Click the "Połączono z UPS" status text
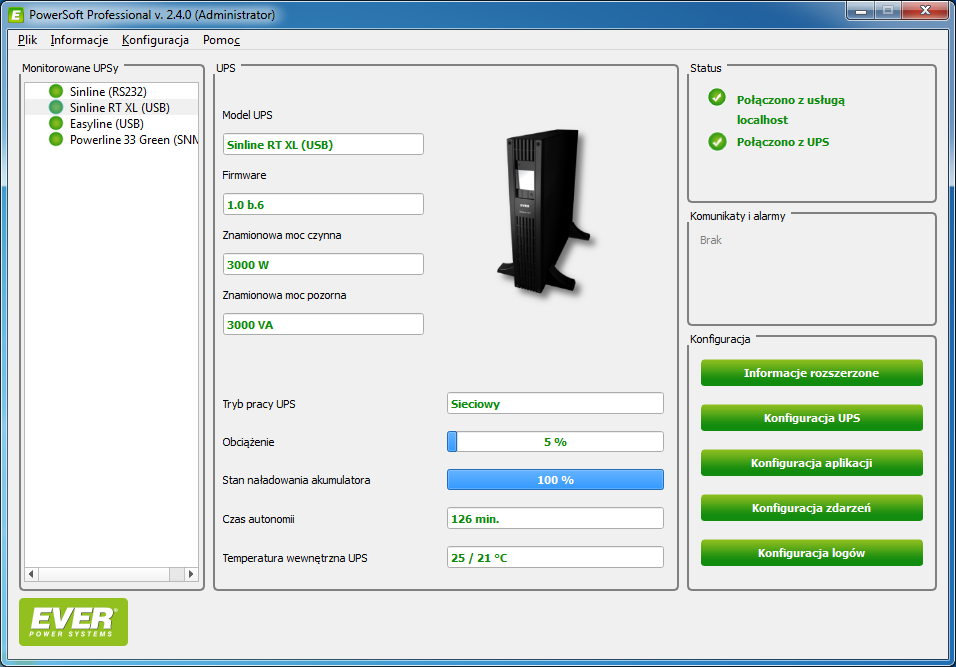Image resolution: width=956 pixels, height=667 pixels. (783, 142)
